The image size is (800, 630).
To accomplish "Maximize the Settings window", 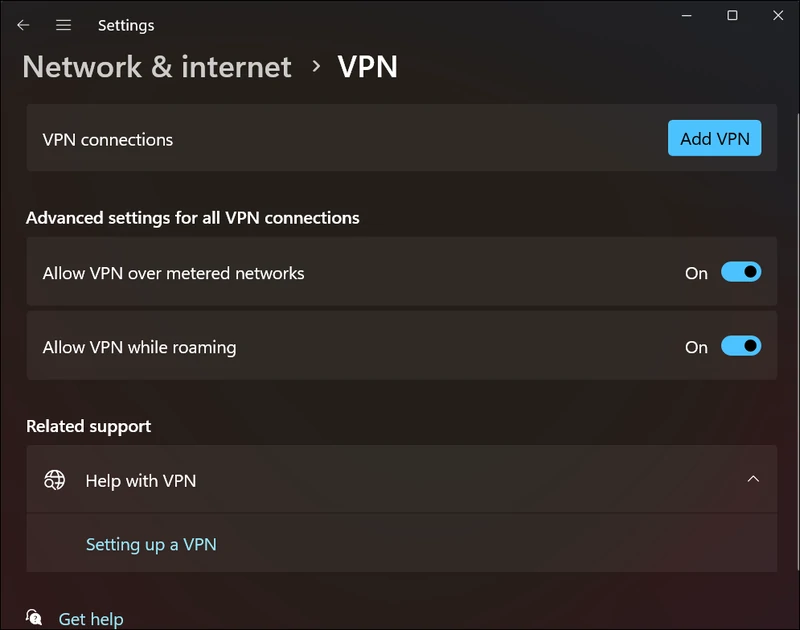I will click(732, 16).
